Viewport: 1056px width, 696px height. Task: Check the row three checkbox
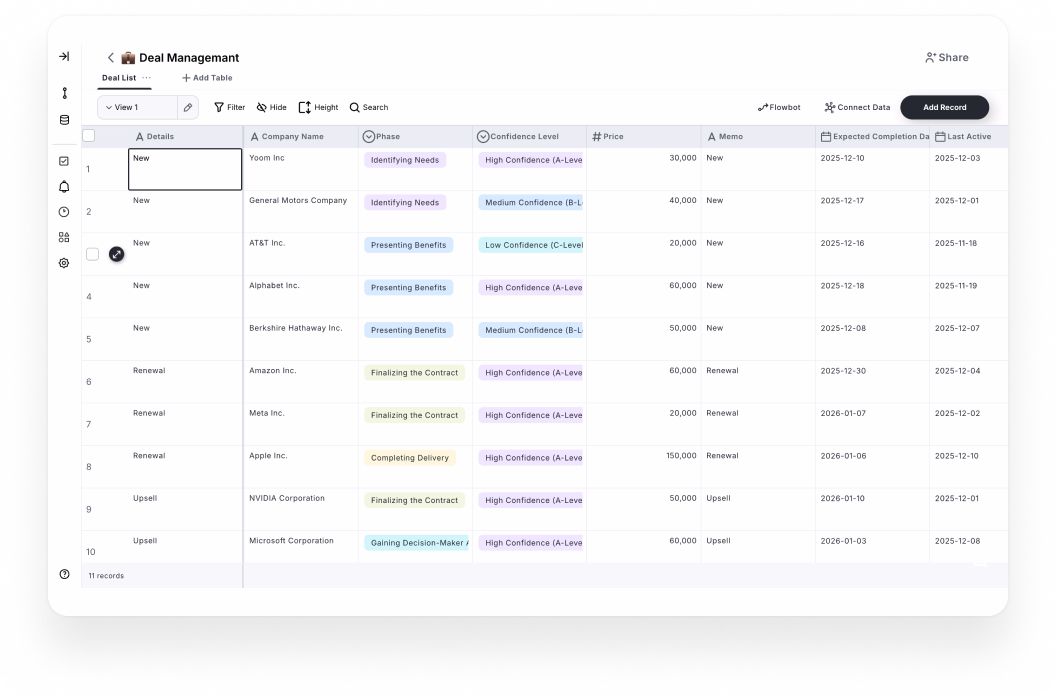92,254
